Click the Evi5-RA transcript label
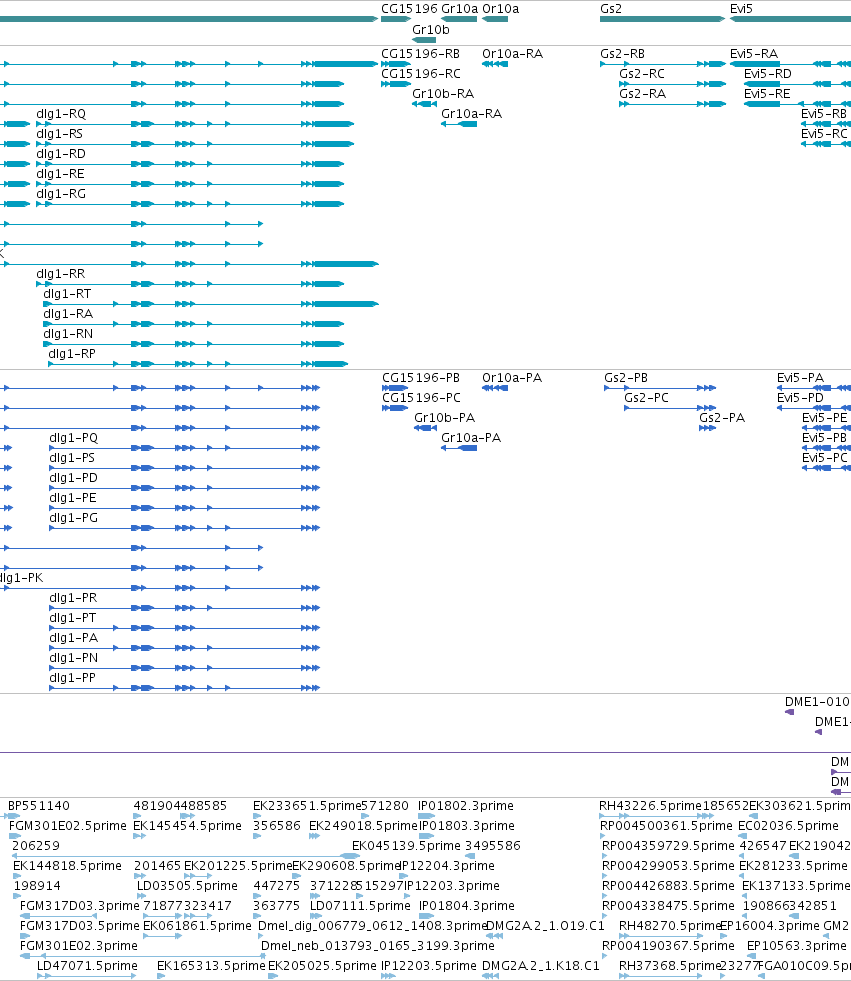851x981 pixels. [x=754, y=54]
